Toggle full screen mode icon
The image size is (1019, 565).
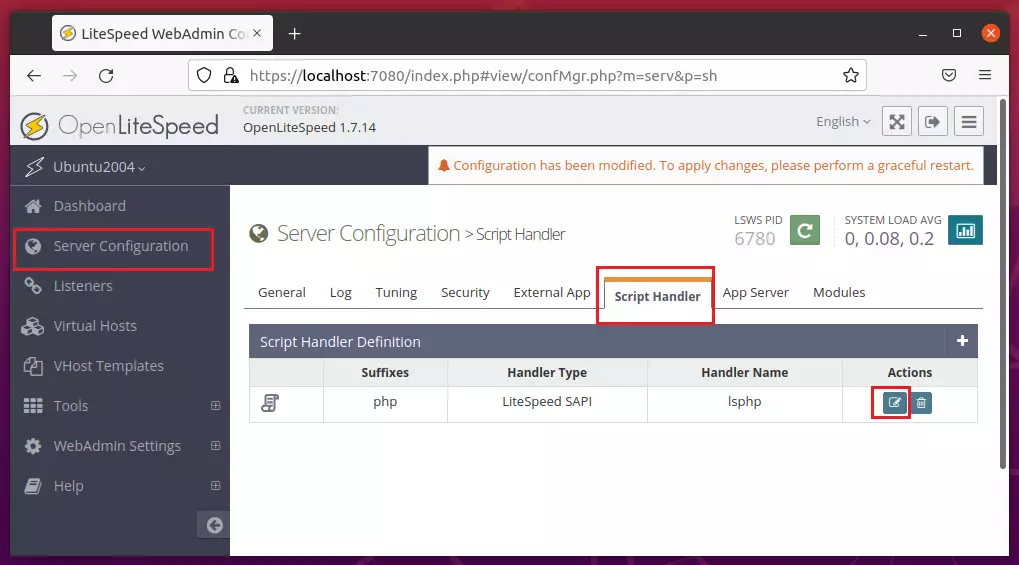coord(897,122)
